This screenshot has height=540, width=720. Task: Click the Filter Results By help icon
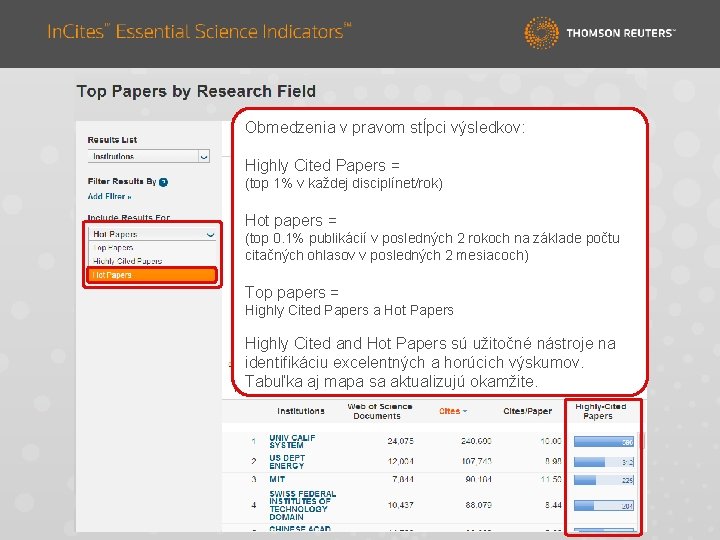[163, 182]
